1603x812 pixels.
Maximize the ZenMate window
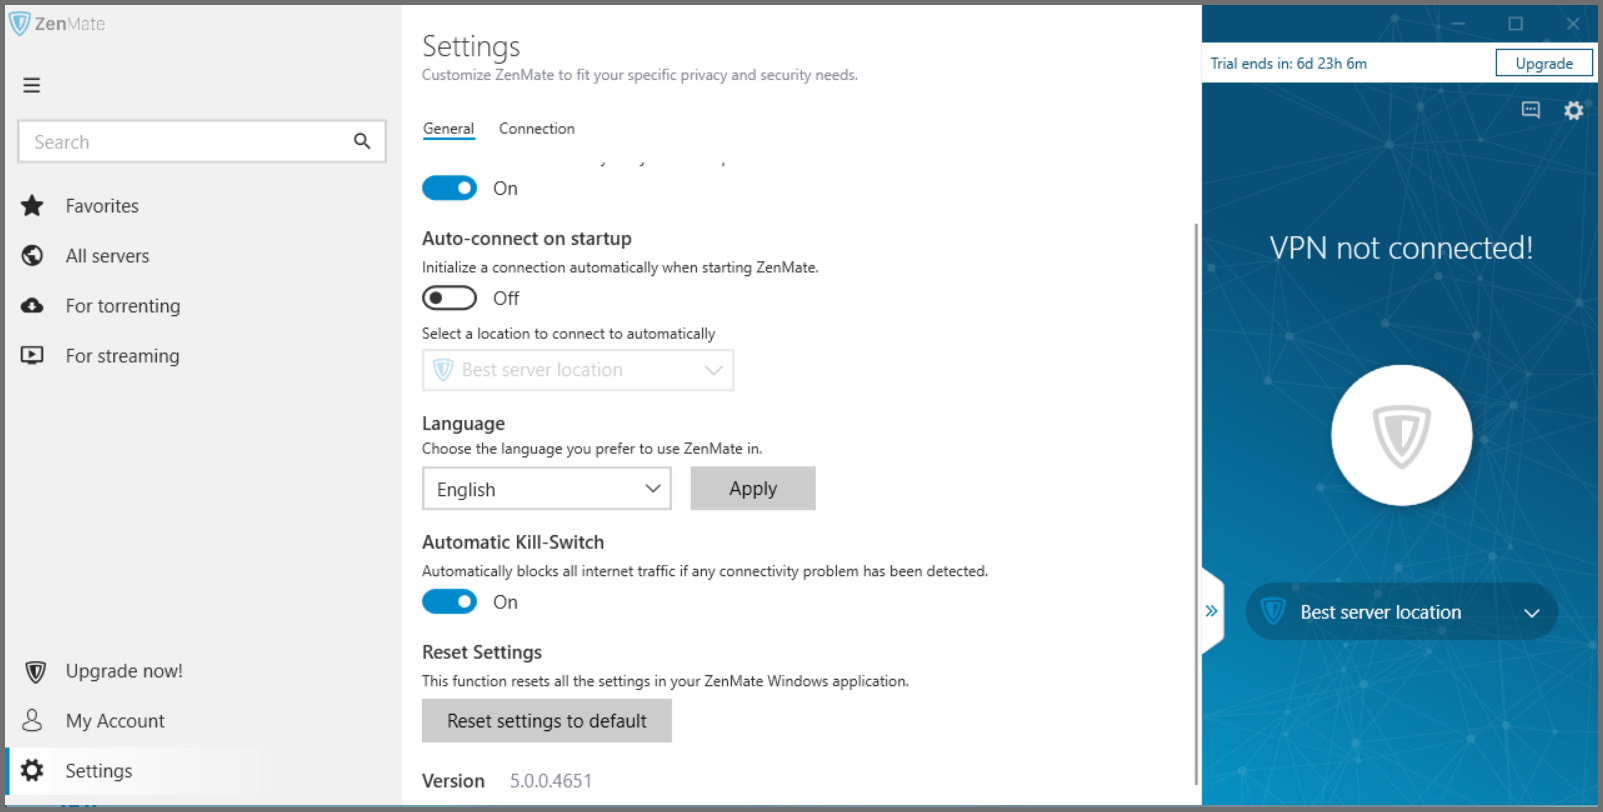pos(1516,24)
